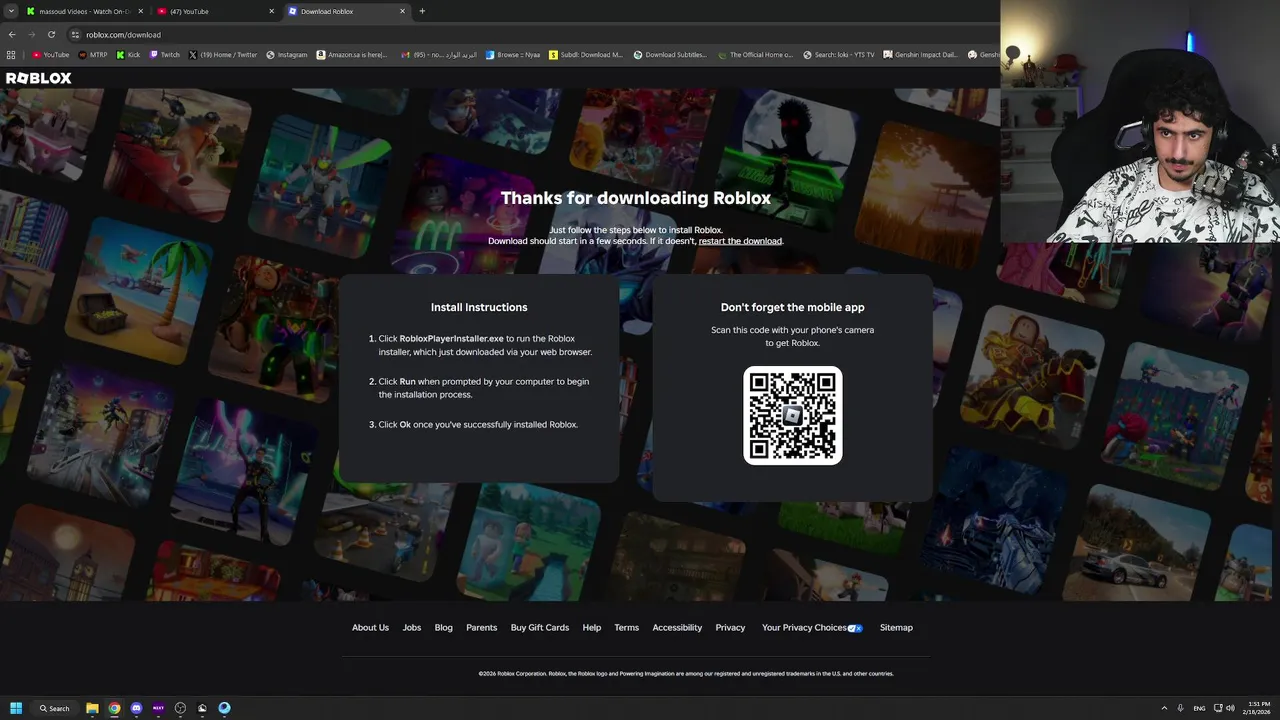Viewport: 1280px width, 720px height.
Task: Click the Thanks for downloading Roblox heading
Action: [636, 198]
